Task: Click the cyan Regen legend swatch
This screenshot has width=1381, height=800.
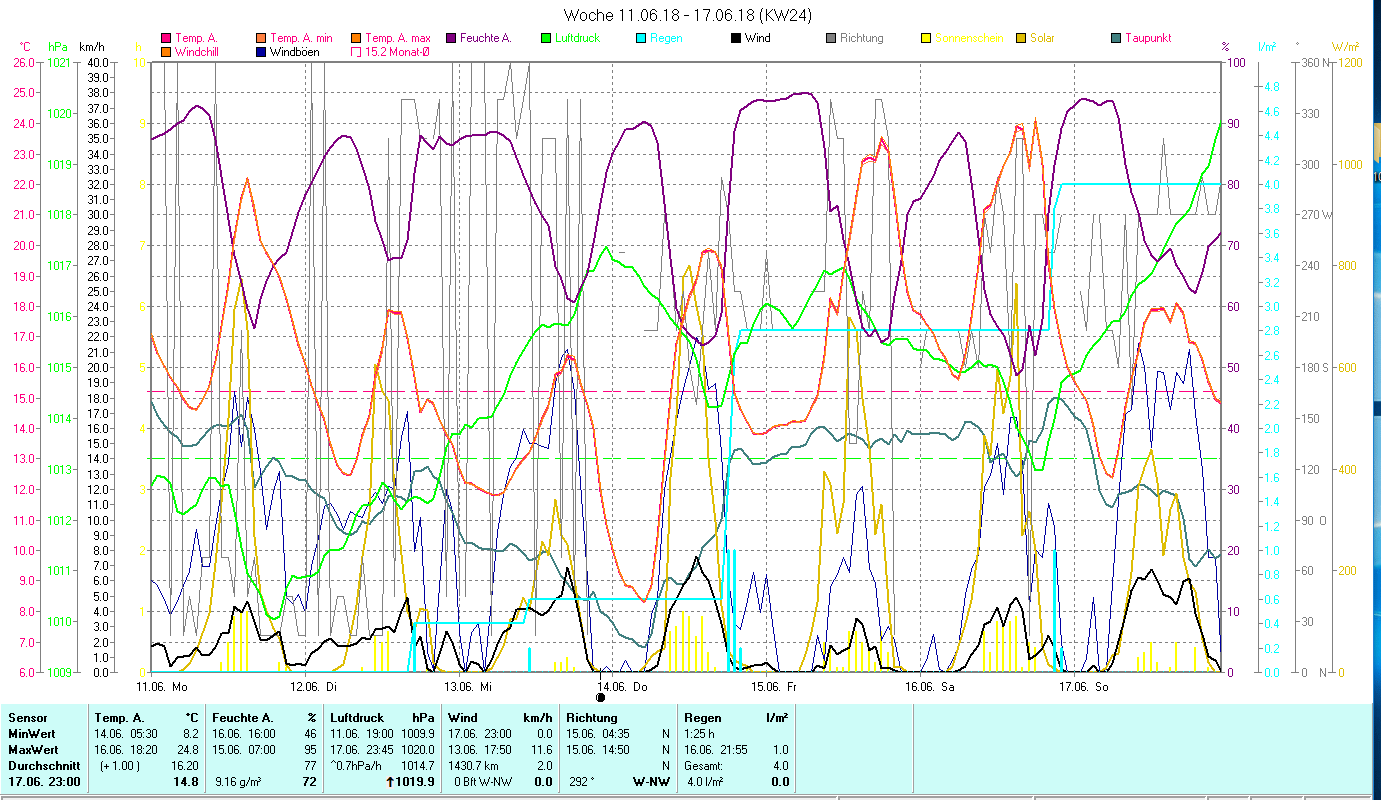Action: pyautogui.click(x=641, y=38)
